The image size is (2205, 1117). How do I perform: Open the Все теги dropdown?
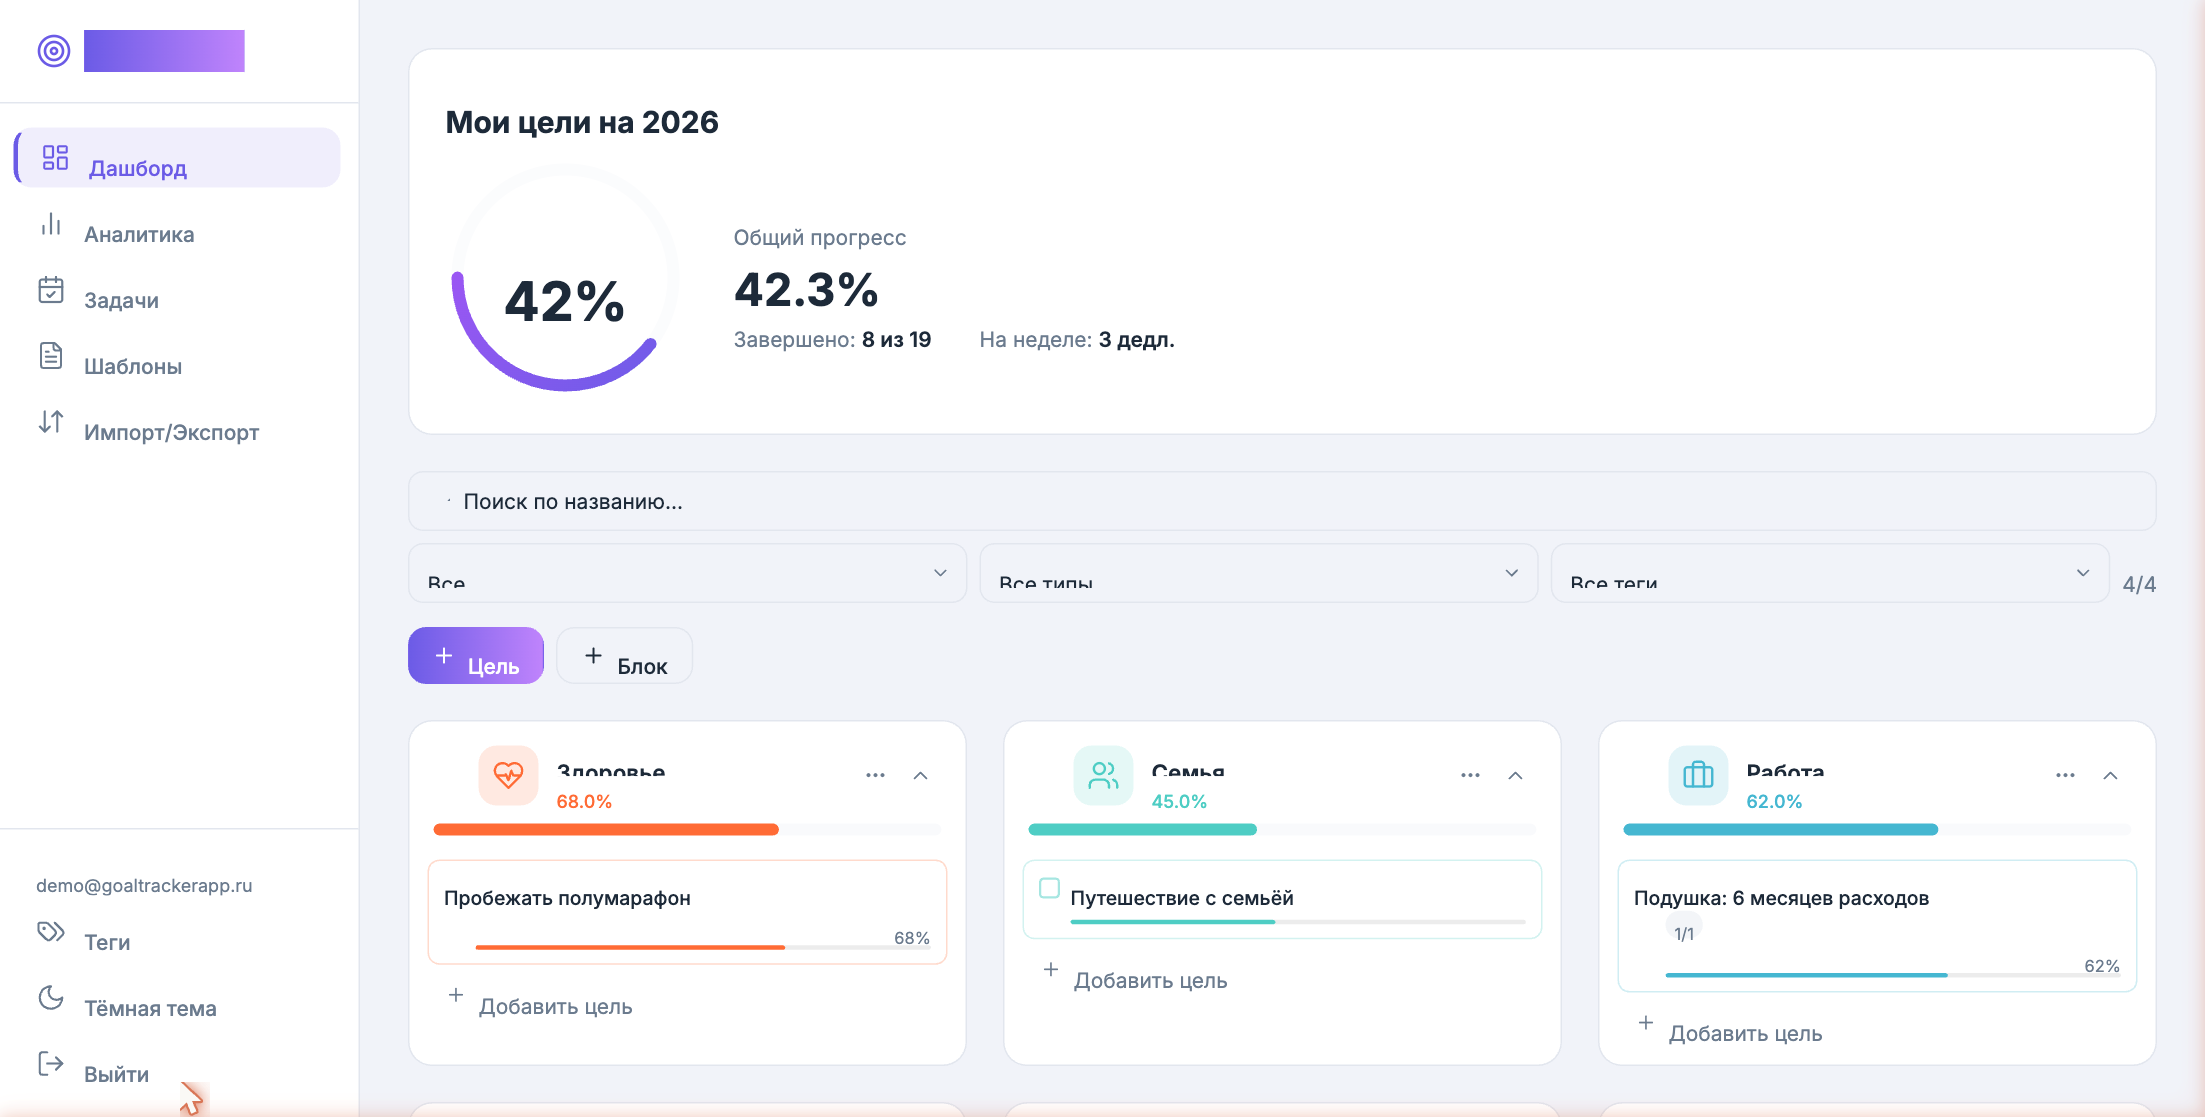pyautogui.click(x=1829, y=573)
